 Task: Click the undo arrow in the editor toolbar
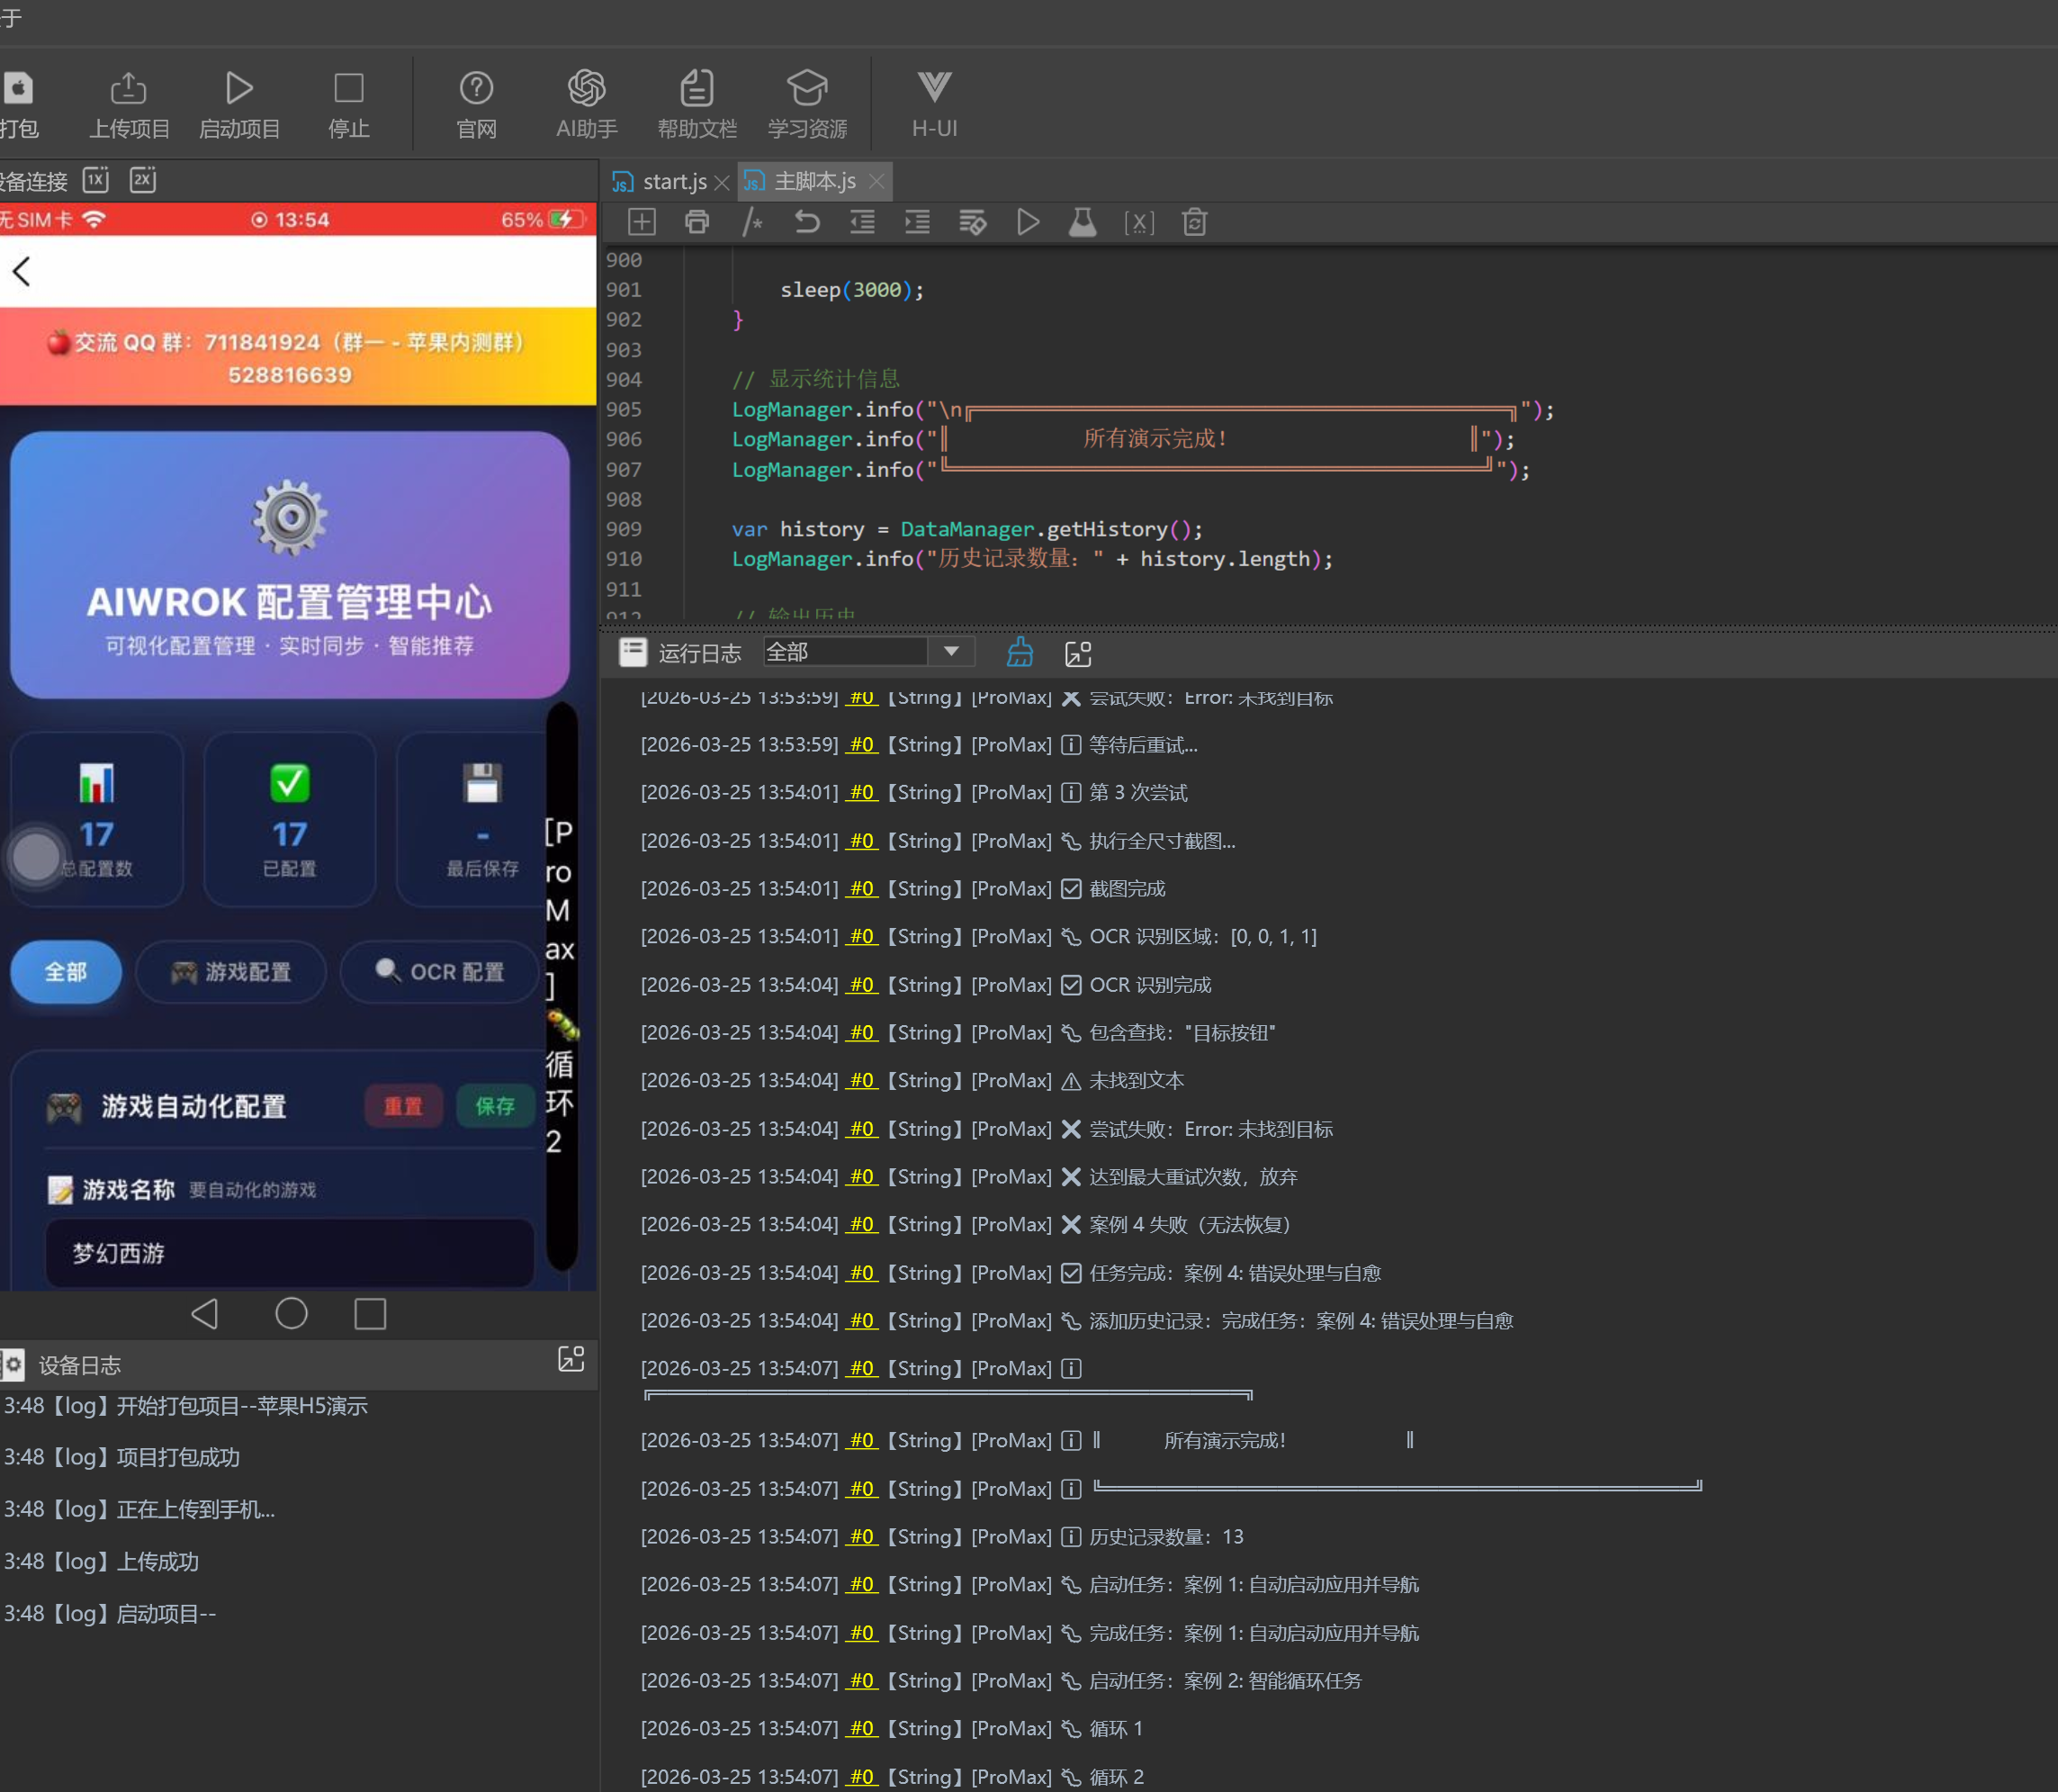[806, 222]
